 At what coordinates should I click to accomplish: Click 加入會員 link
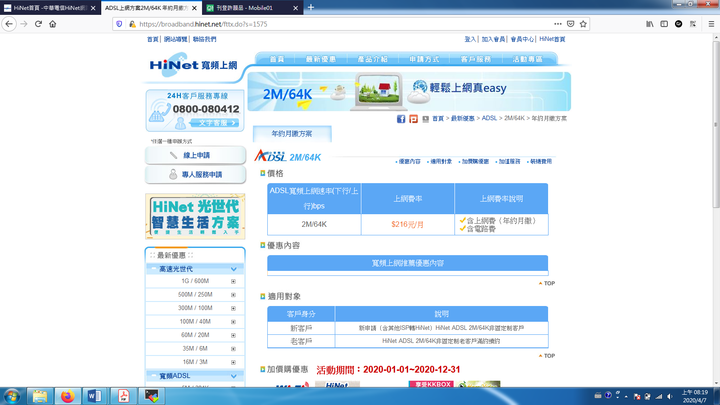tap(493, 39)
